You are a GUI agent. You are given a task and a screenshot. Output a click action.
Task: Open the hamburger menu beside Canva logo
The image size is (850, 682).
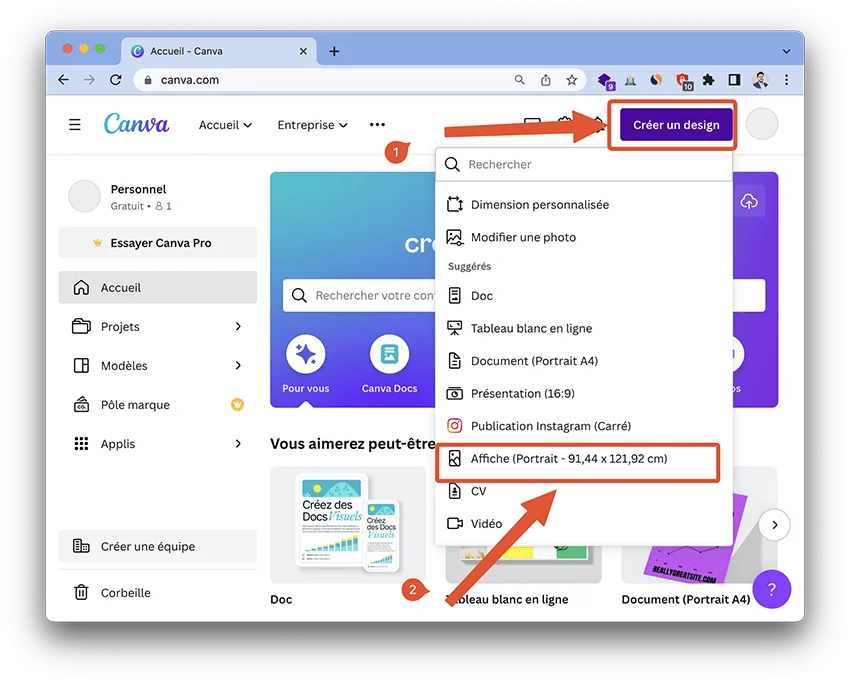[75, 125]
